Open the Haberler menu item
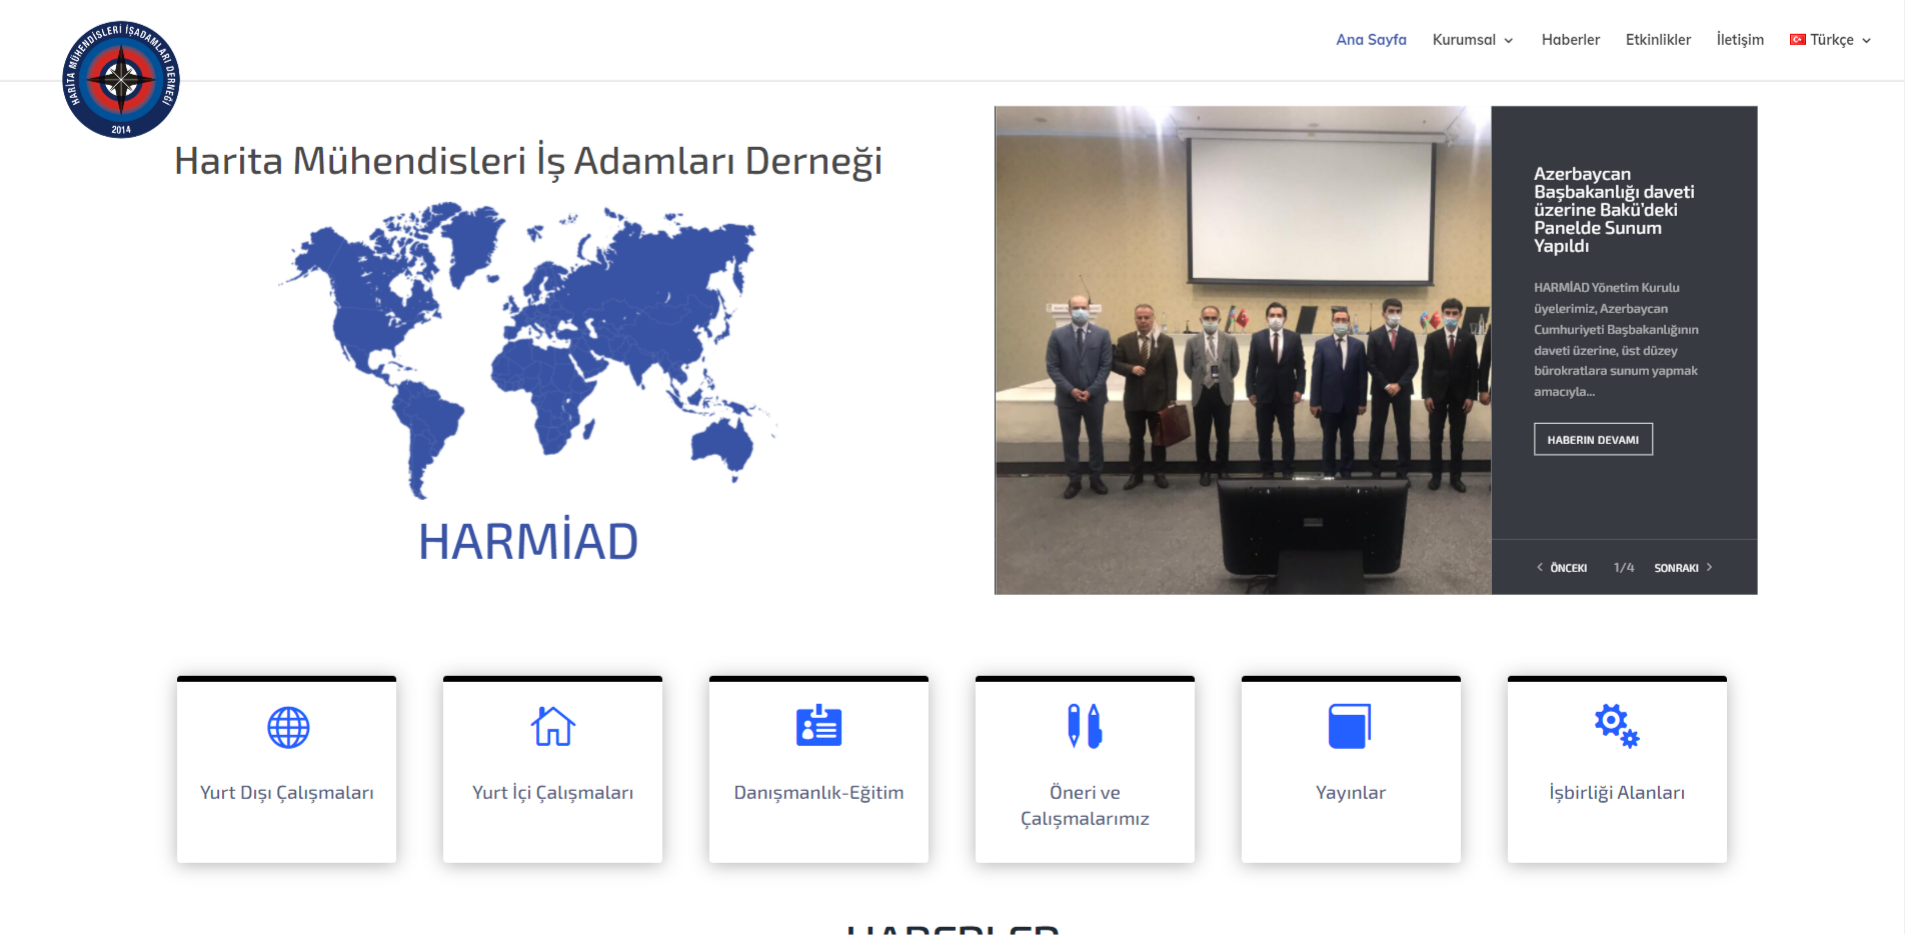The height and width of the screenshot is (935, 1905). 1570,40
